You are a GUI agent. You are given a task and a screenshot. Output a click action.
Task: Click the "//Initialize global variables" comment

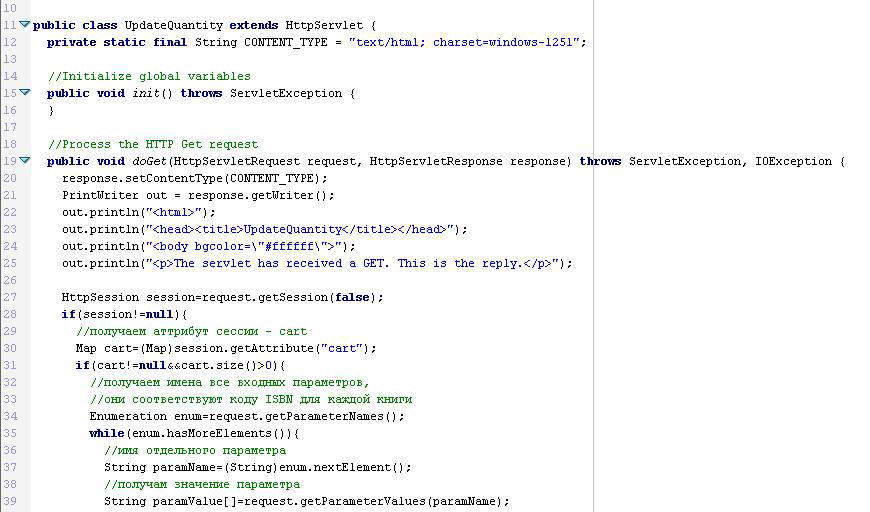pos(149,76)
